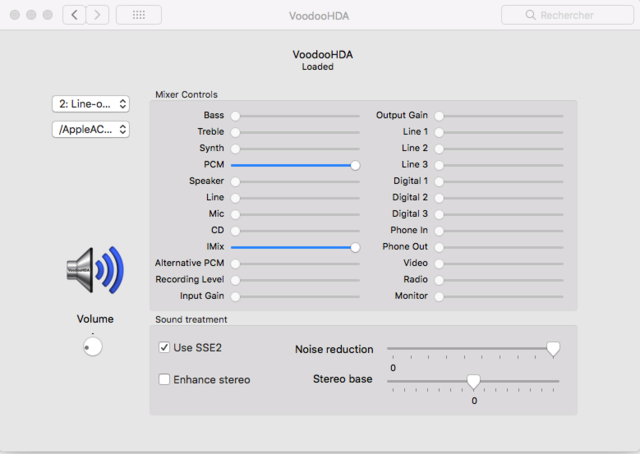This screenshot has width=640, height=454.
Task: Click the search magnifier icon
Action: [x=530, y=15]
